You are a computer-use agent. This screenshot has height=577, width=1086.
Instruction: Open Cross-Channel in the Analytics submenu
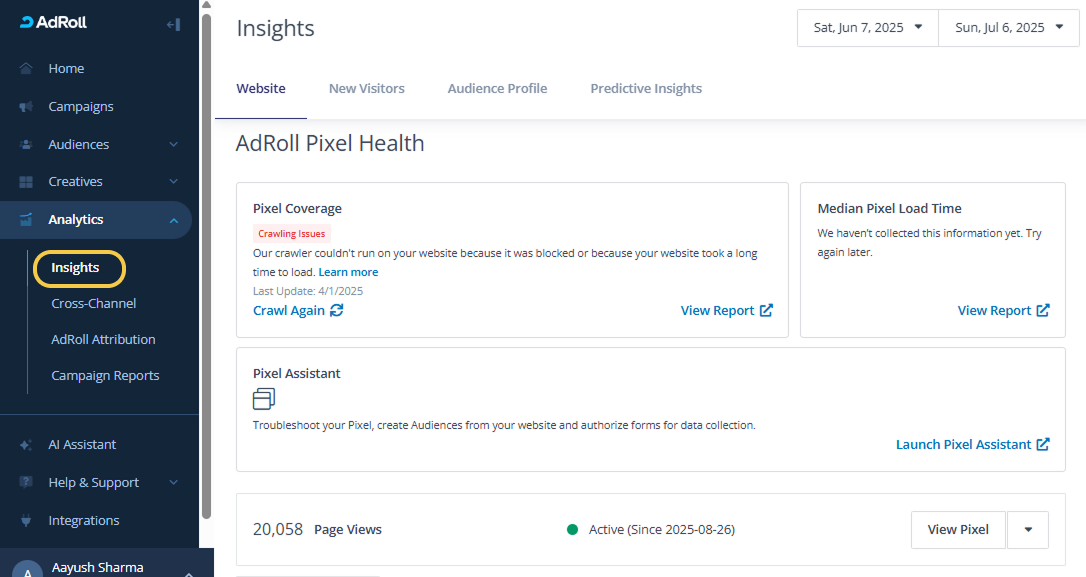[x=94, y=304]
